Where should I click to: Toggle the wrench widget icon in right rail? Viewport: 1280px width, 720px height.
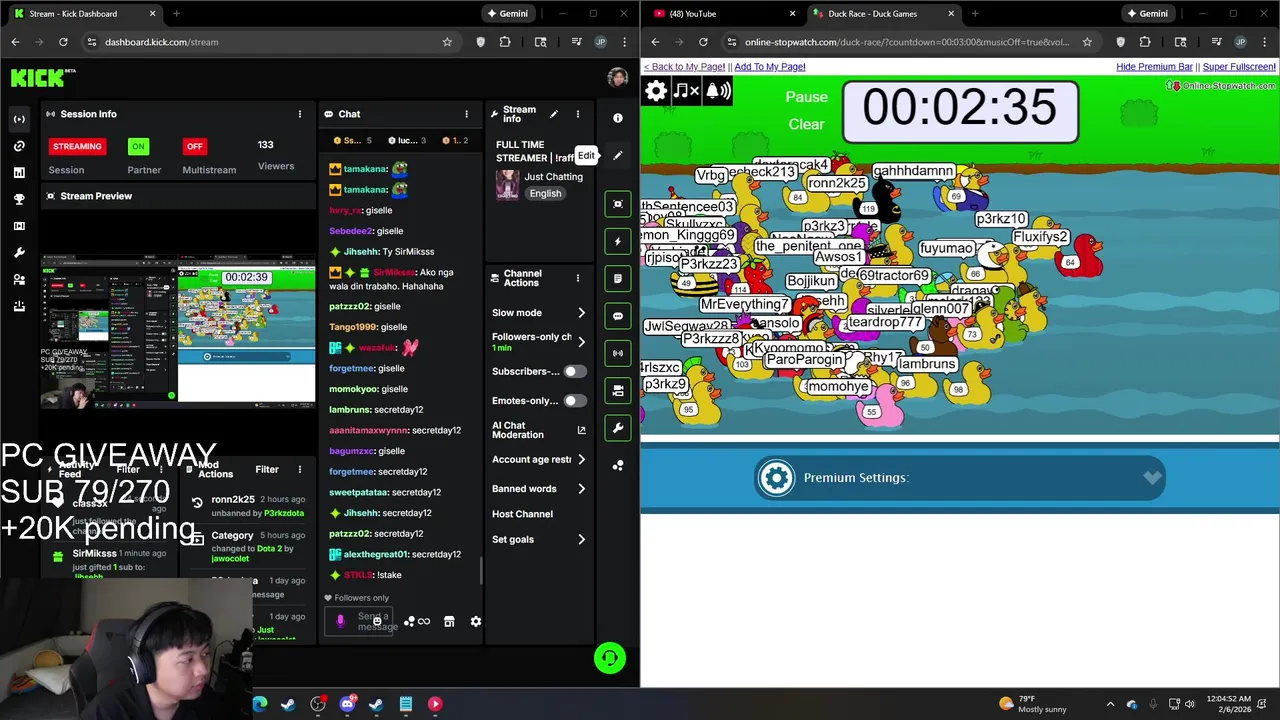618,428
